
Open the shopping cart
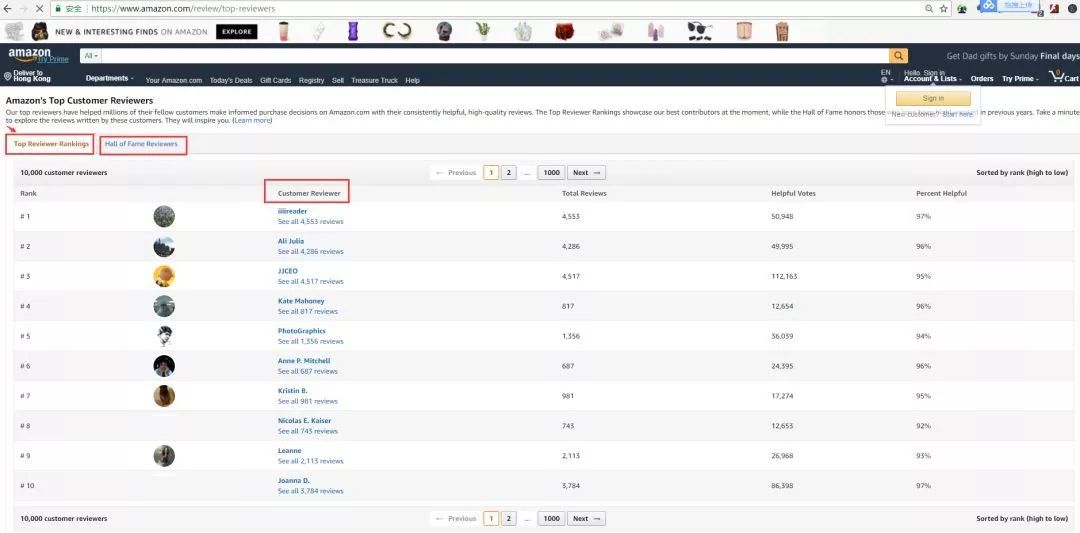coord(1063,77)
